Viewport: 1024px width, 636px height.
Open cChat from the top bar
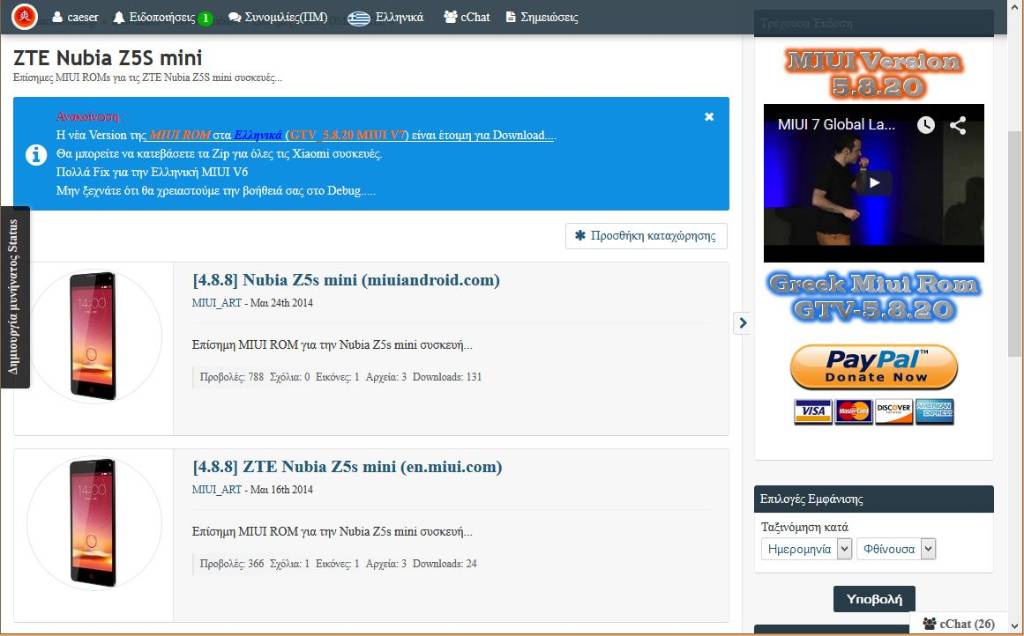[x=466, y=17]
